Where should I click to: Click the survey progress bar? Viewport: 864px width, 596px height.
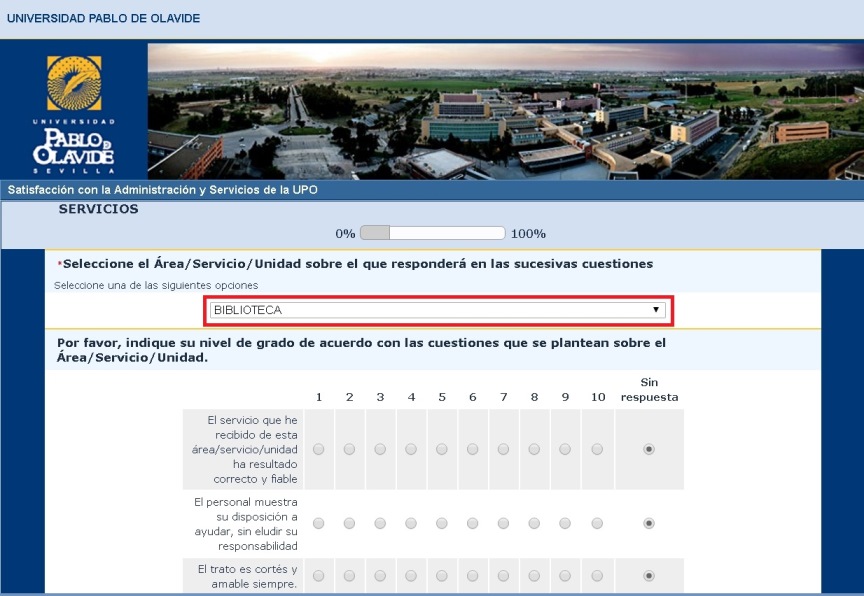pyautogui.click(x=433, y=233)
